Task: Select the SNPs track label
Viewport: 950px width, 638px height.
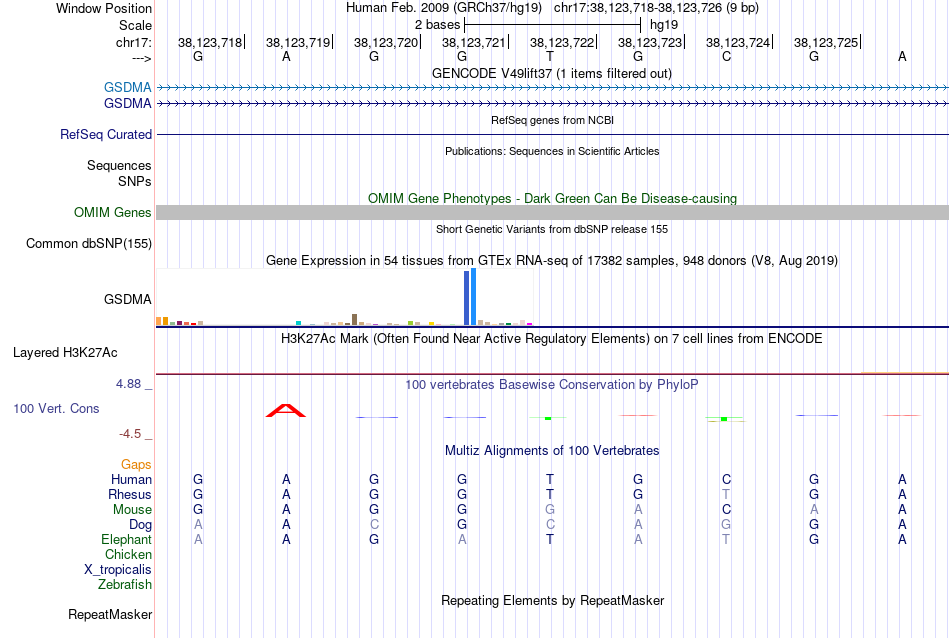Action: (x=135, y=181)
